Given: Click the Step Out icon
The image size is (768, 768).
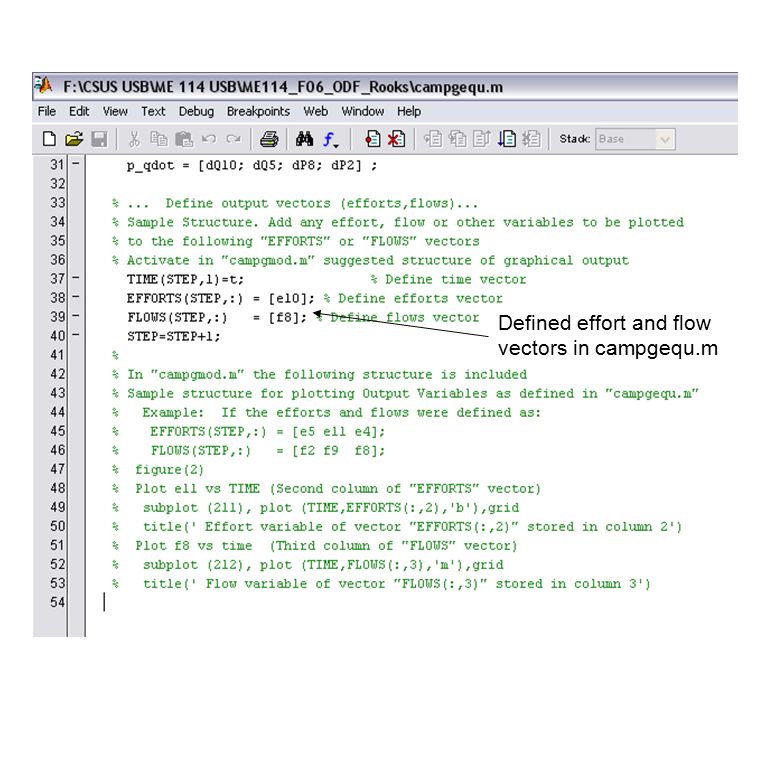Looking at the screenshot, I should point(482,139).
